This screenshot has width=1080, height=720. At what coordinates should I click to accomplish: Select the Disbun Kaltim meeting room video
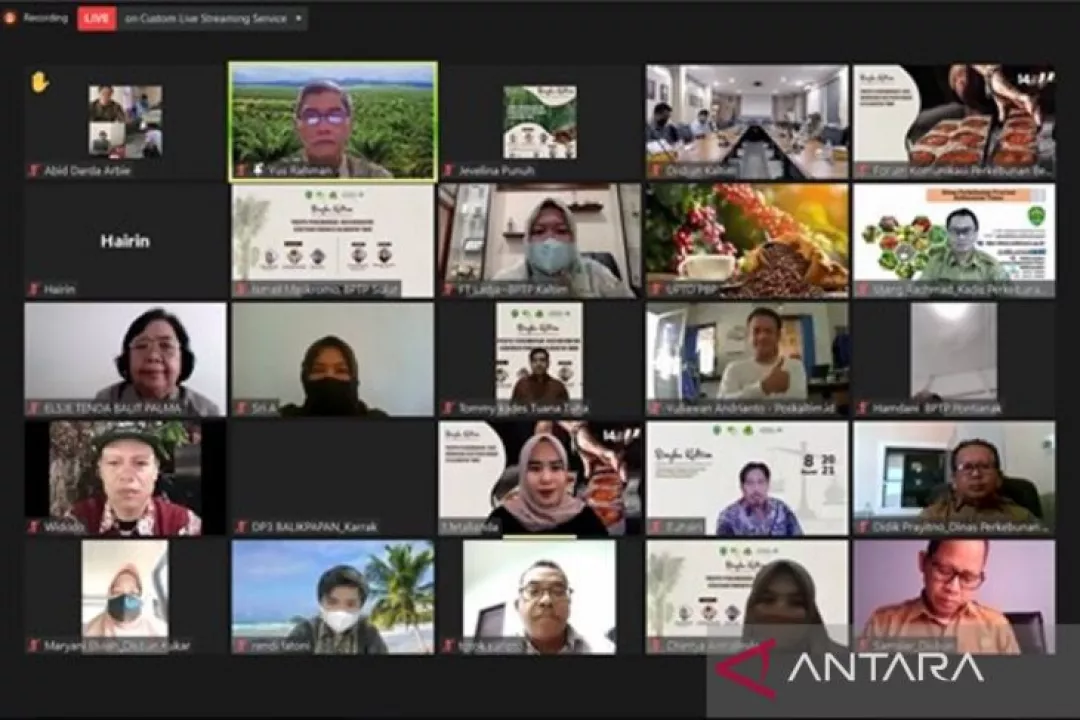tap(747, 121)
